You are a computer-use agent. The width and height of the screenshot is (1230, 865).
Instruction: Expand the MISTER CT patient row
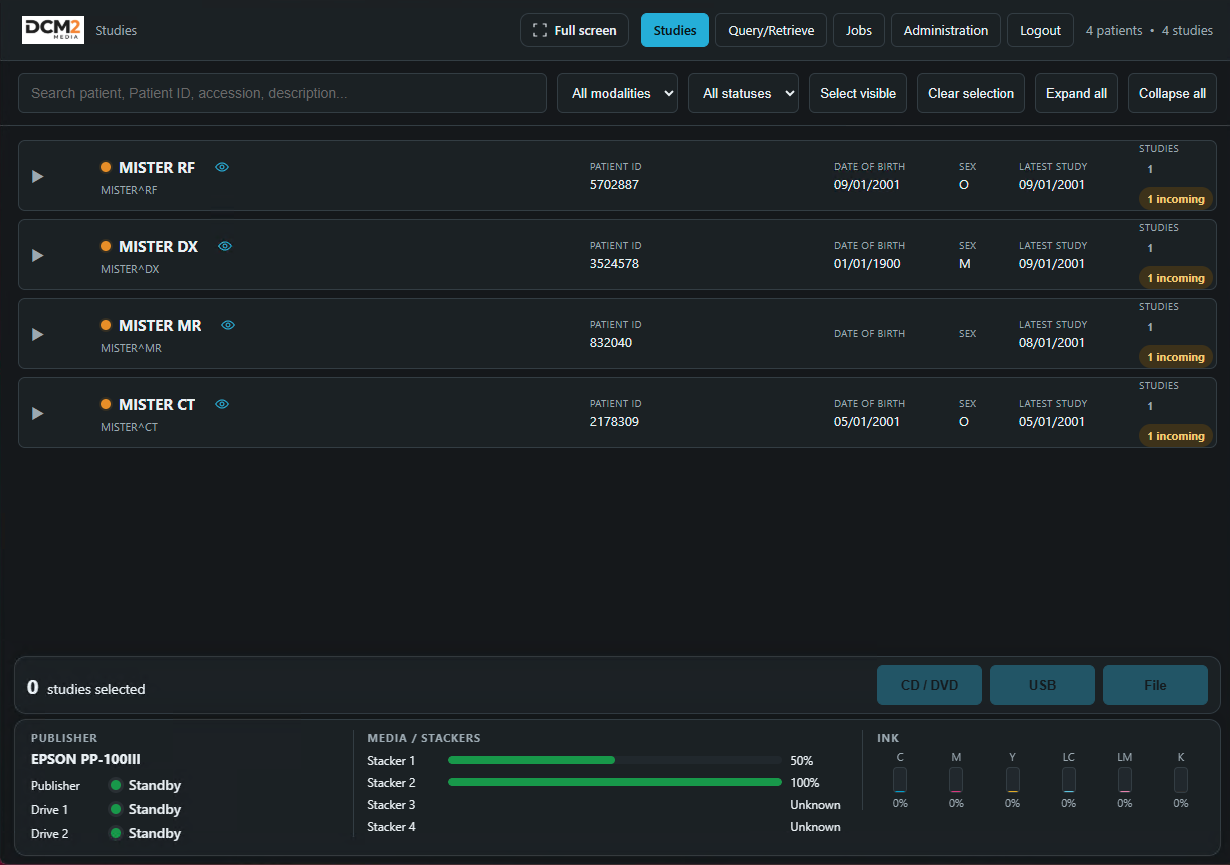click(38, 413)
